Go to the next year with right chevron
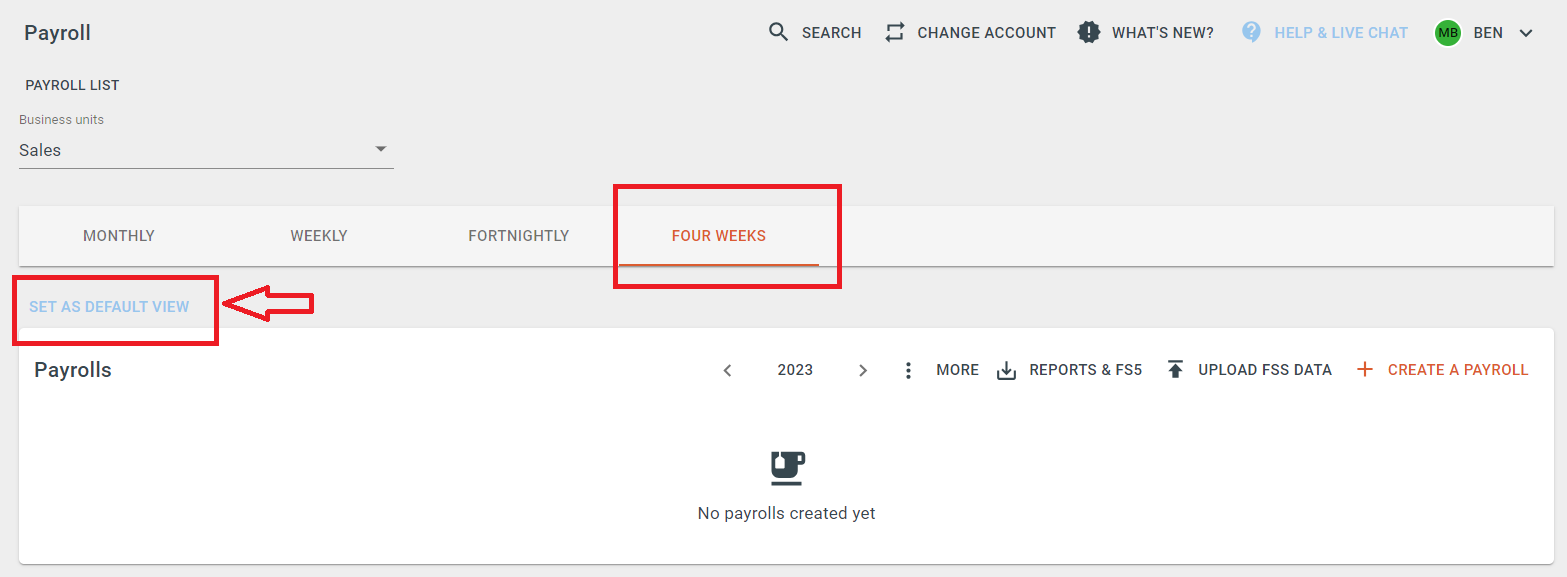This screenshot has width=1567, height=577. 863,370
